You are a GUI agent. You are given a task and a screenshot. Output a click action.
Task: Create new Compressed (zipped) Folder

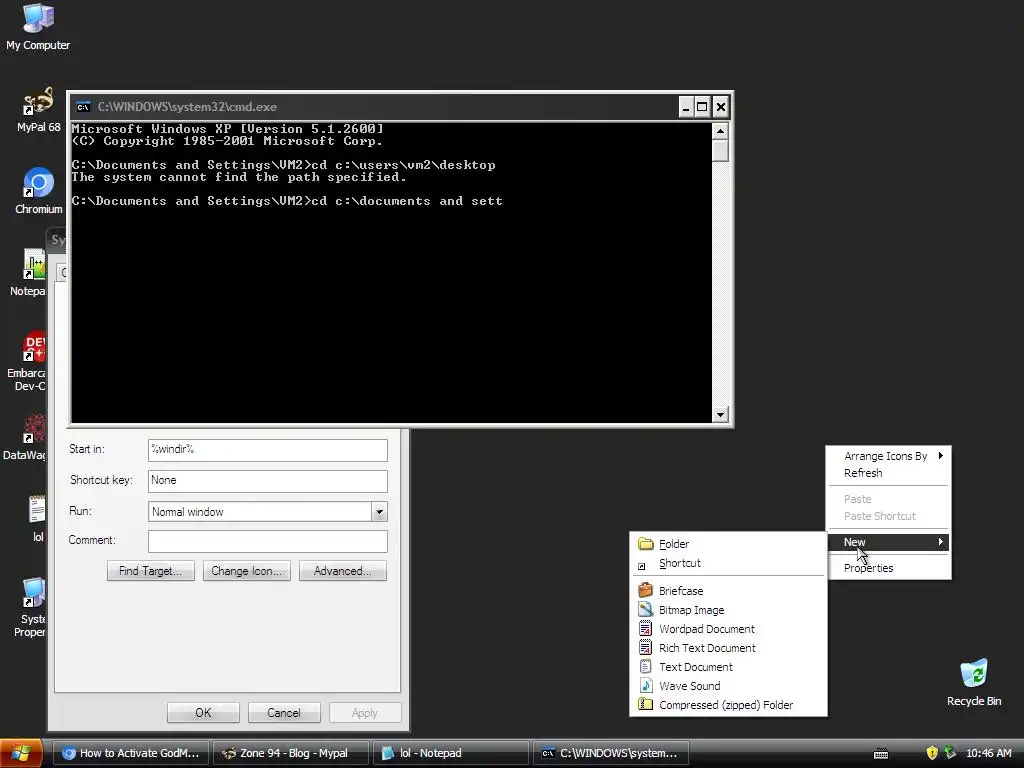(728, 705)
